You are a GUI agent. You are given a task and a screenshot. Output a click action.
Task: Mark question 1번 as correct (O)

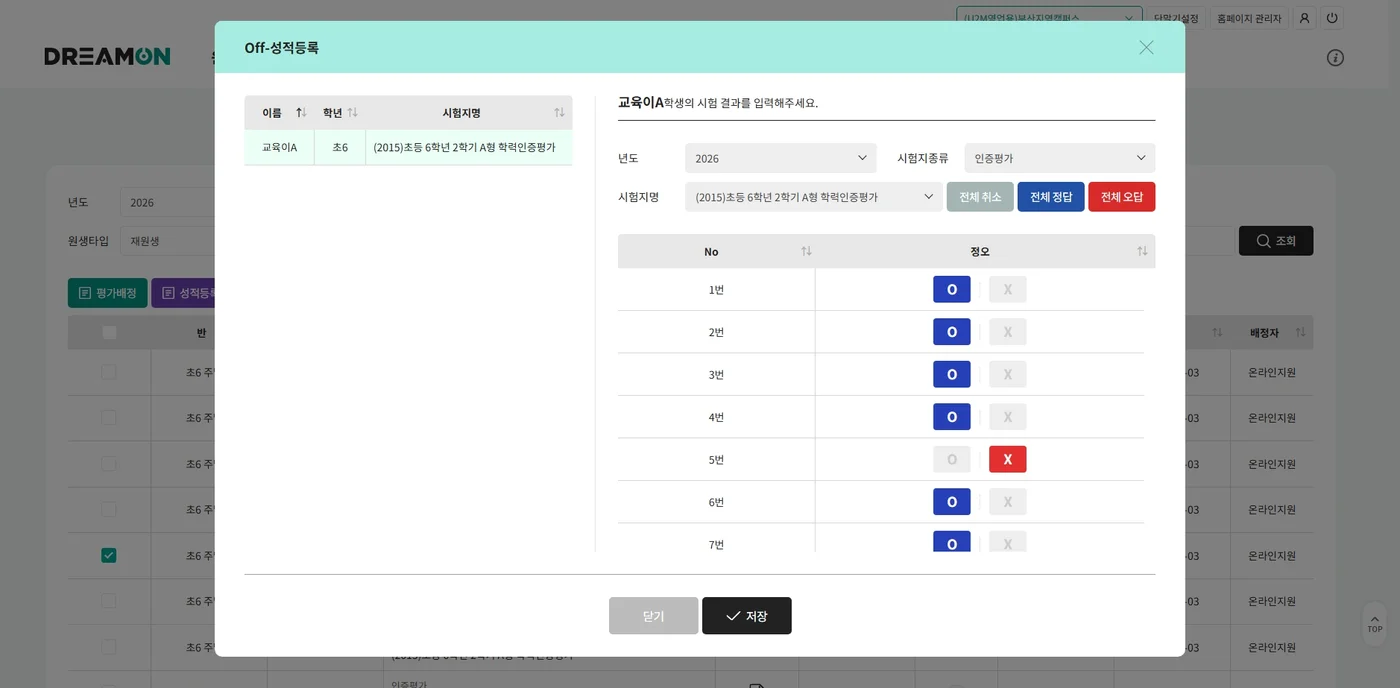click(x=952, y=290)
